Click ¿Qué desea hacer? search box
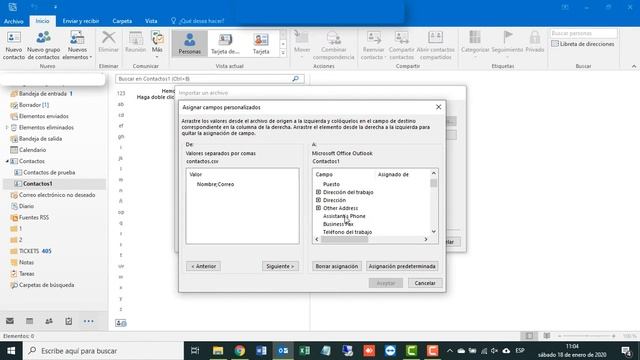 [x=198, y=21]
